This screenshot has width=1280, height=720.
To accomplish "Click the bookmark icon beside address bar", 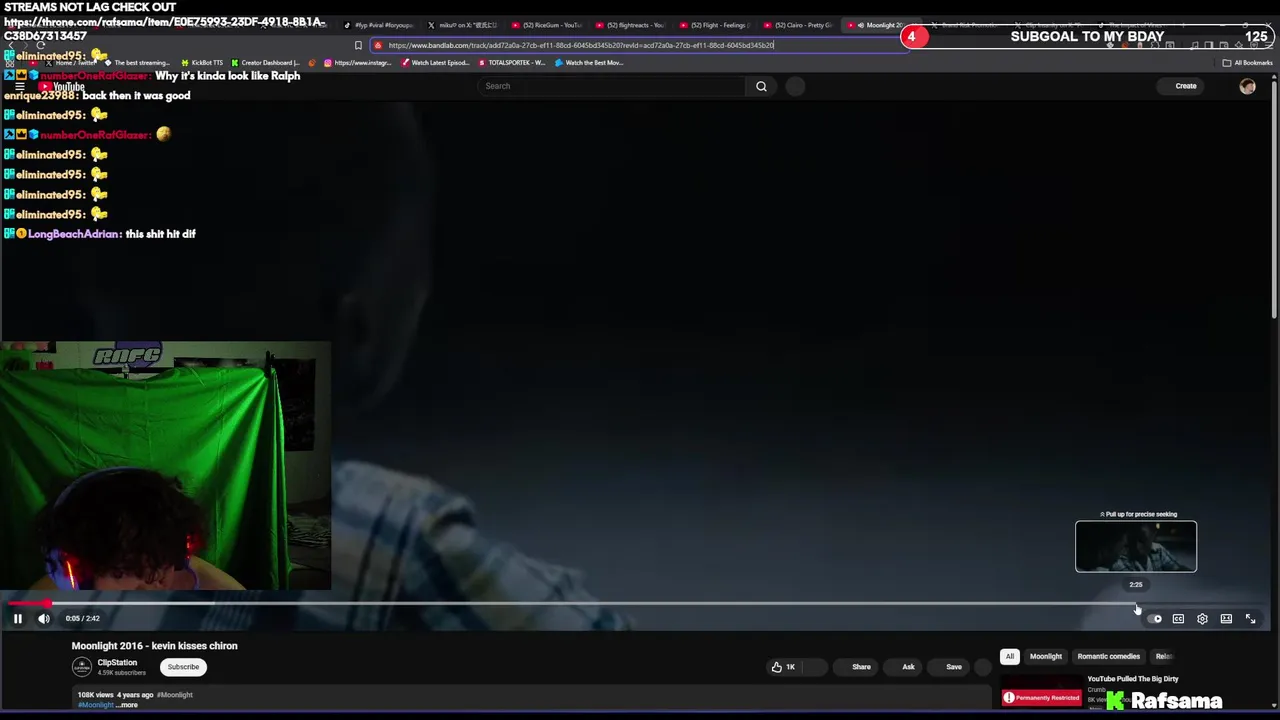I will [358, 45].
